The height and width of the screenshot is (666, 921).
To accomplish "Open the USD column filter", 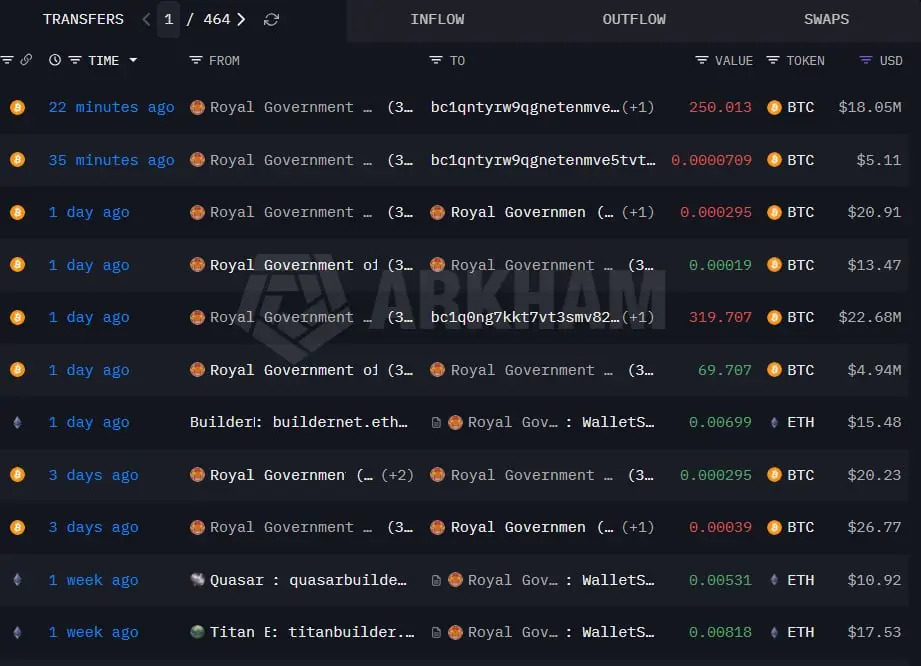I will coord(866,60).
